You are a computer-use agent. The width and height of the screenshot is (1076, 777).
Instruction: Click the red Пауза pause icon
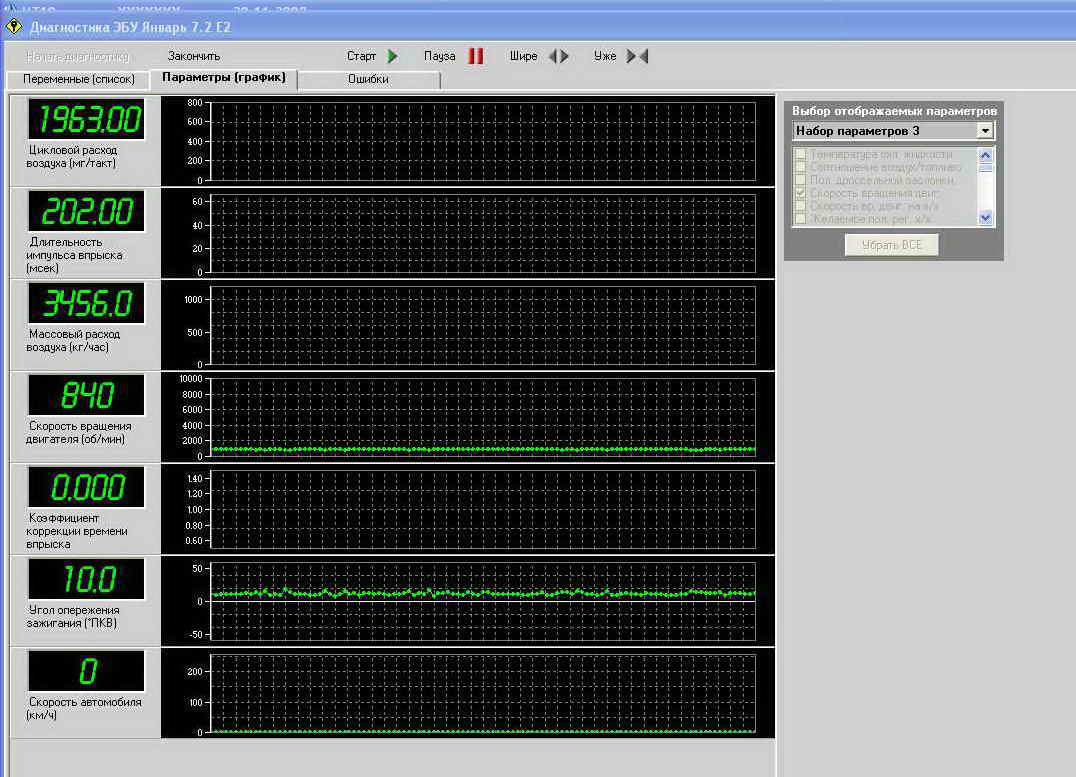pyautogui.click(x=476, y=56)
